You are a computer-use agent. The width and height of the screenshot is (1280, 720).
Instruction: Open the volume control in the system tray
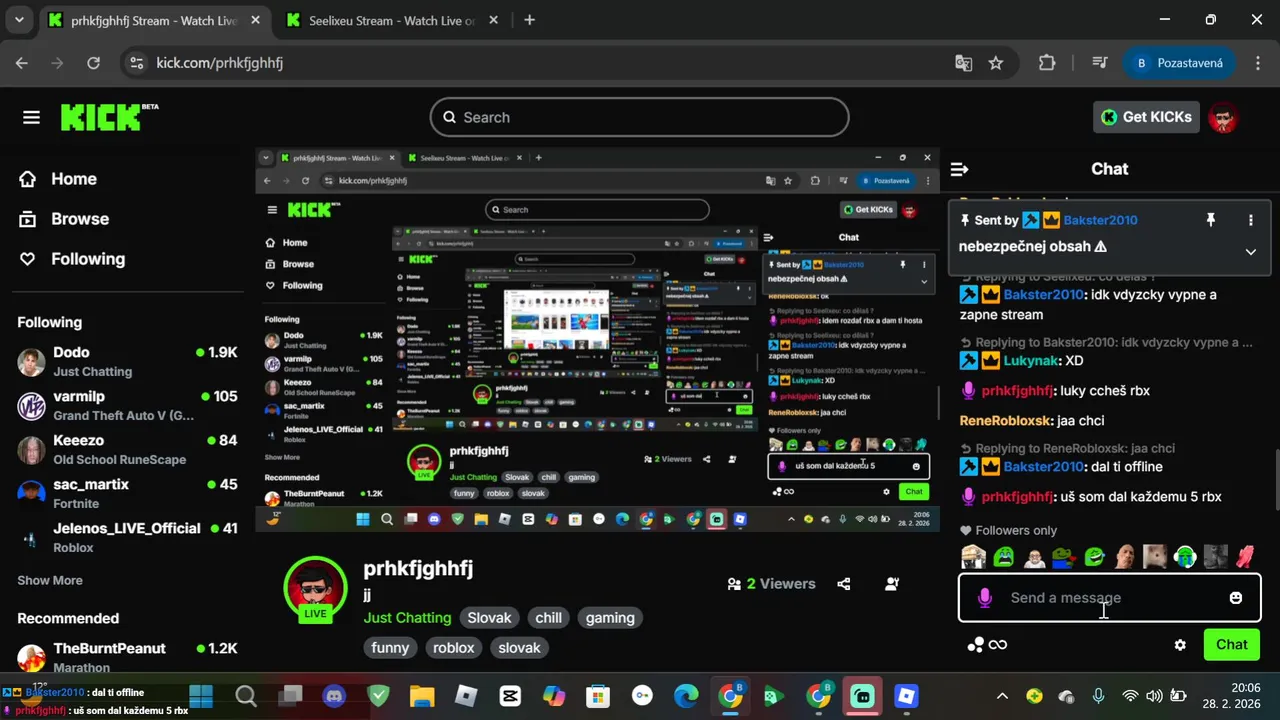[x=1154, y=696]
